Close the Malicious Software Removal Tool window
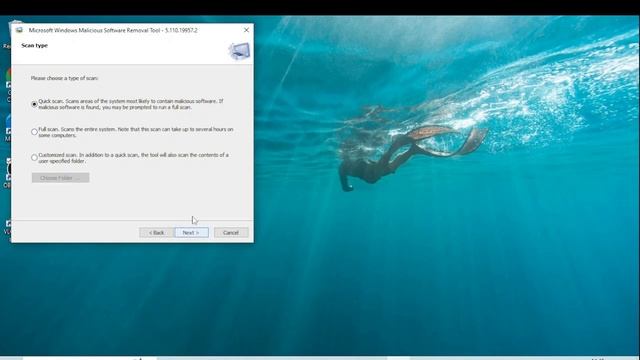Image resolution: width=640 pixels, height=360 pixels. [246, 30]
